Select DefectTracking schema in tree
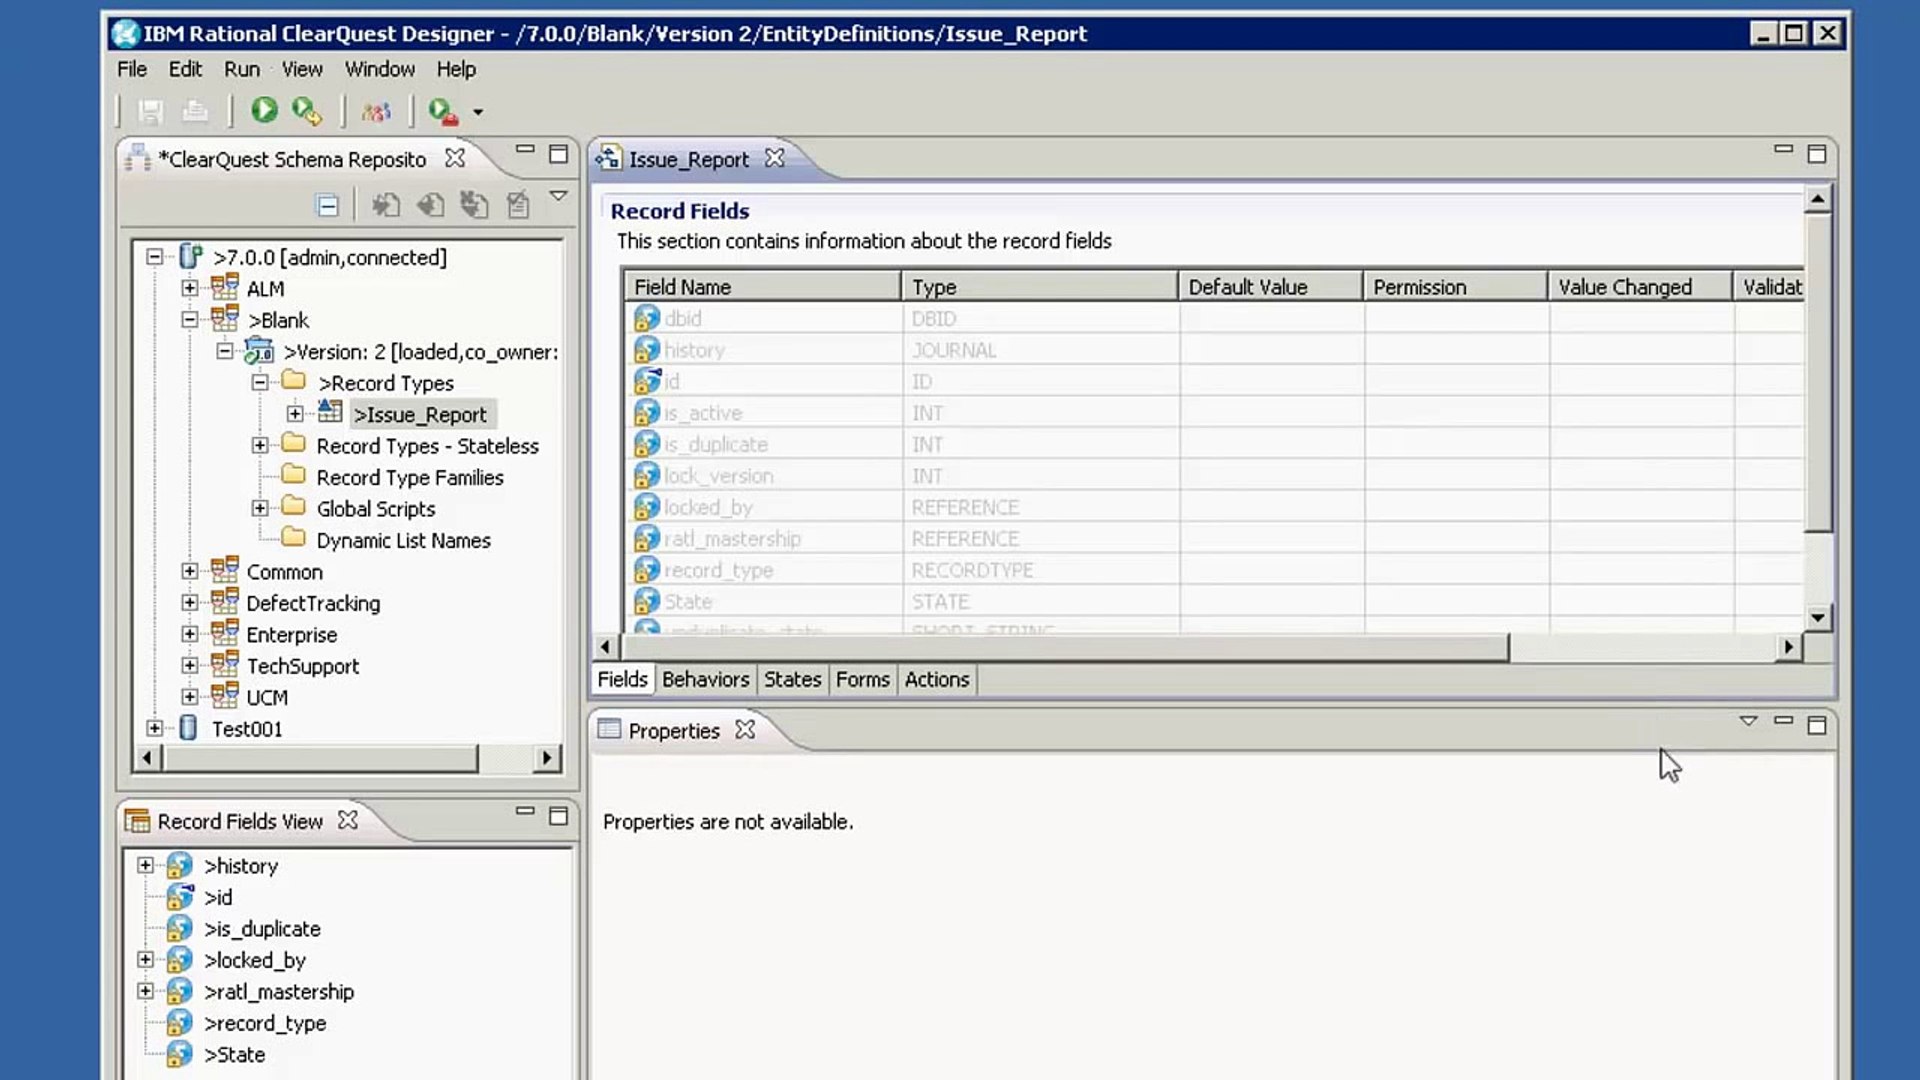1920x1080 pixels. (x=313, y=603)
